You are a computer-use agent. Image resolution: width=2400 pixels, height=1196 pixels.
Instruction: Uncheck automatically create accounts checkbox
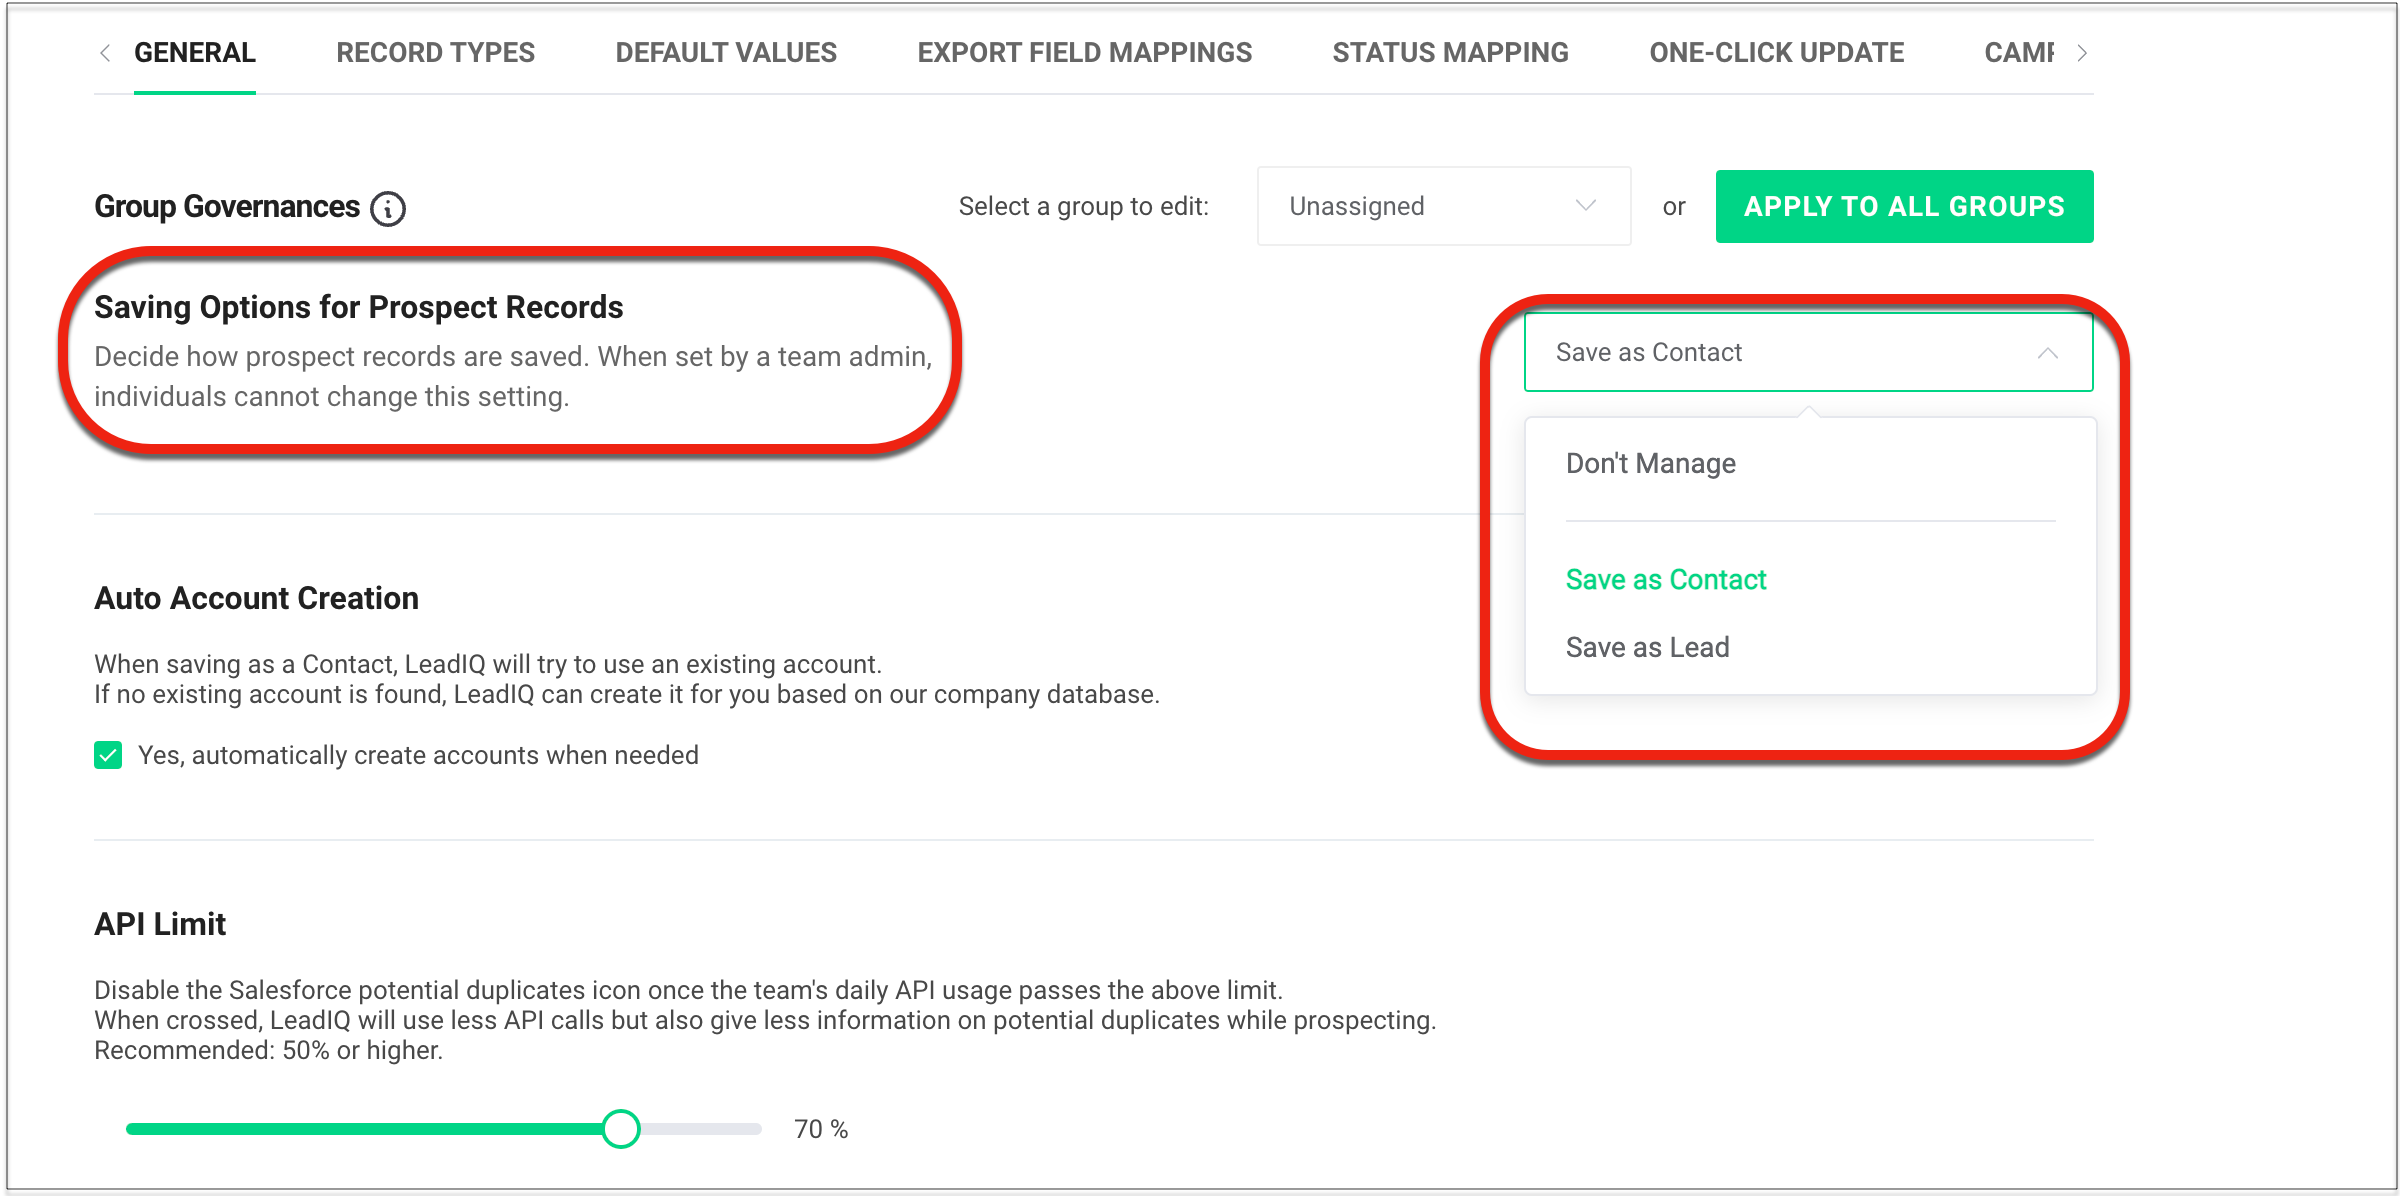(x=108, y=755)
